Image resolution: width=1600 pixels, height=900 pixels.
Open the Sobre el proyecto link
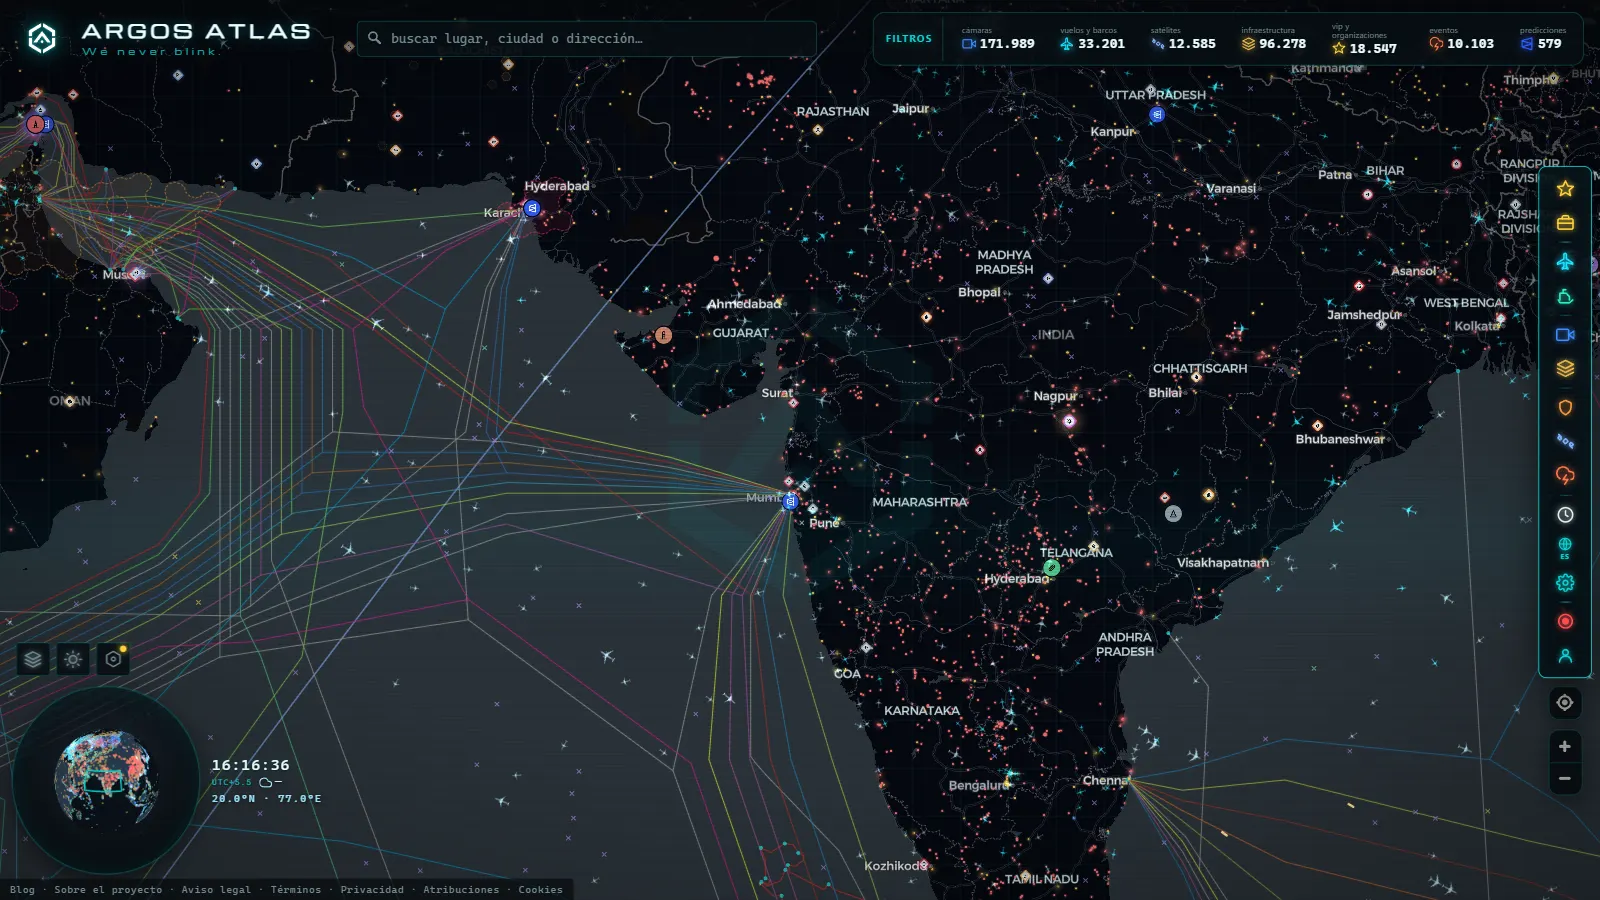(x=108, y=890)
